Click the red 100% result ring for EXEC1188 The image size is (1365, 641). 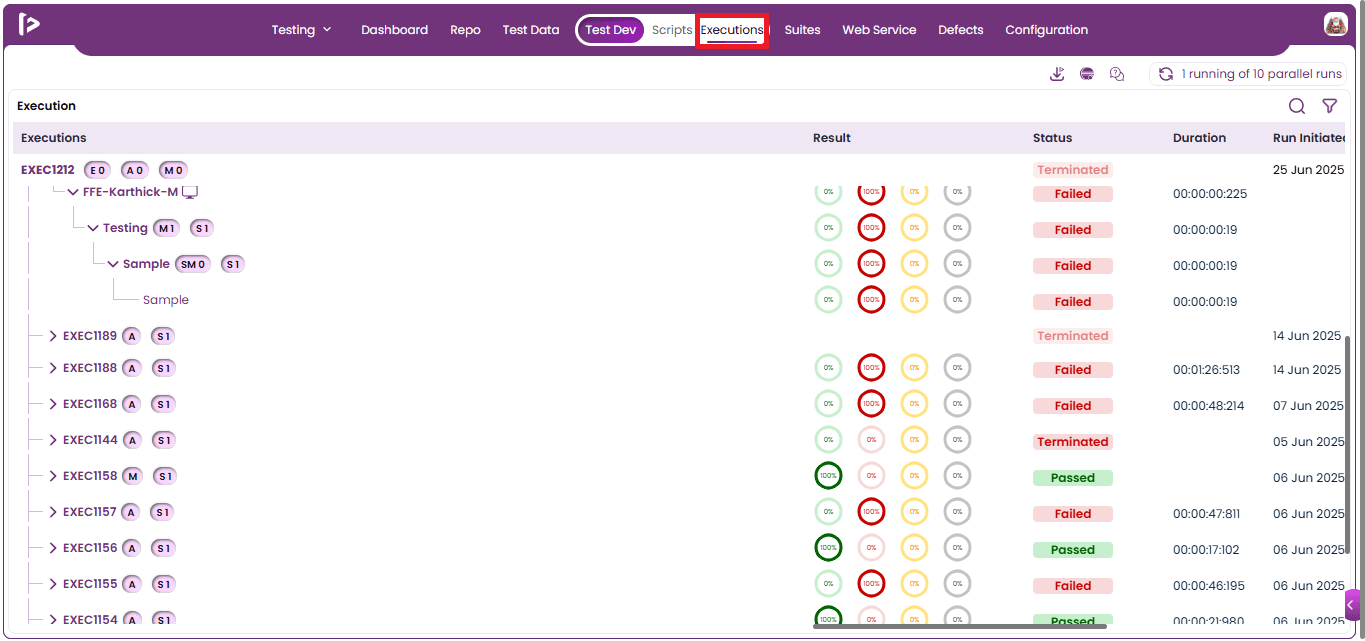871,368
